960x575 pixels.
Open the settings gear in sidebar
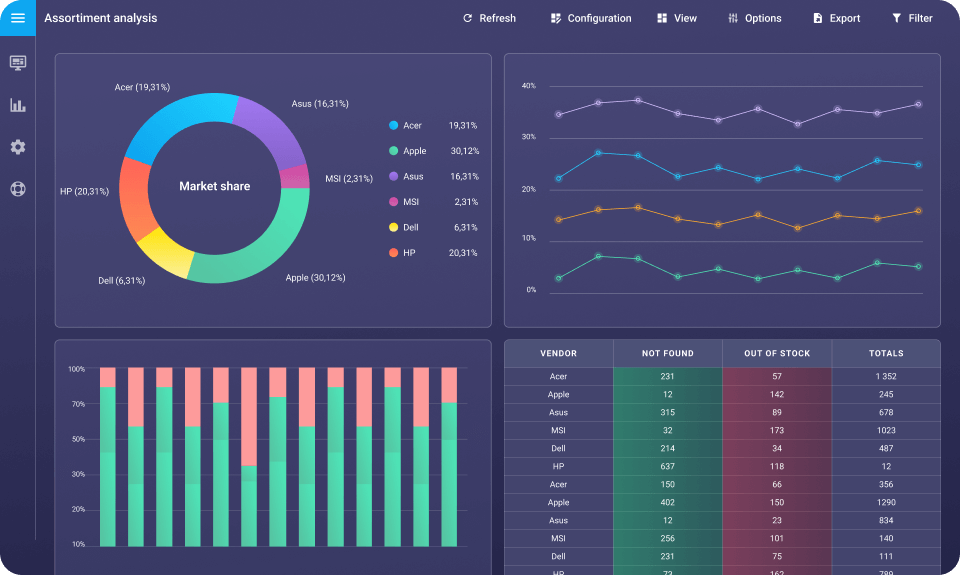pos(18,147)
